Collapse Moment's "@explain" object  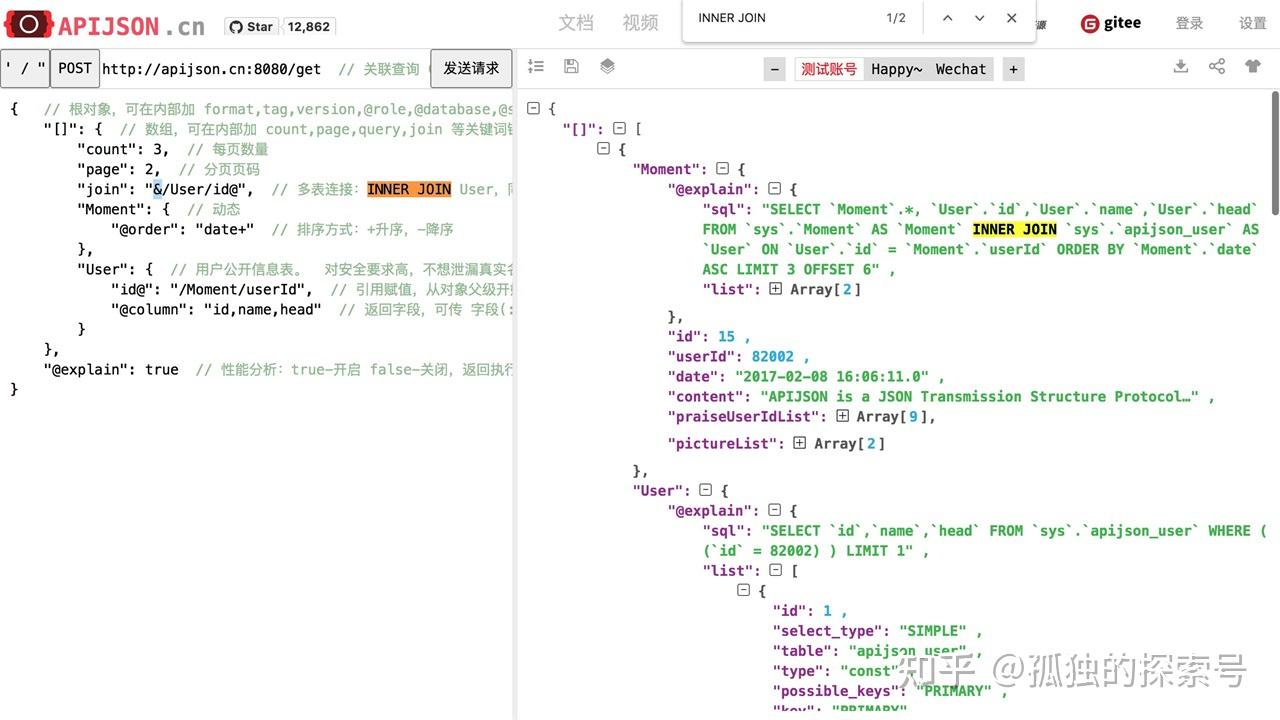[x=774, y=189]
